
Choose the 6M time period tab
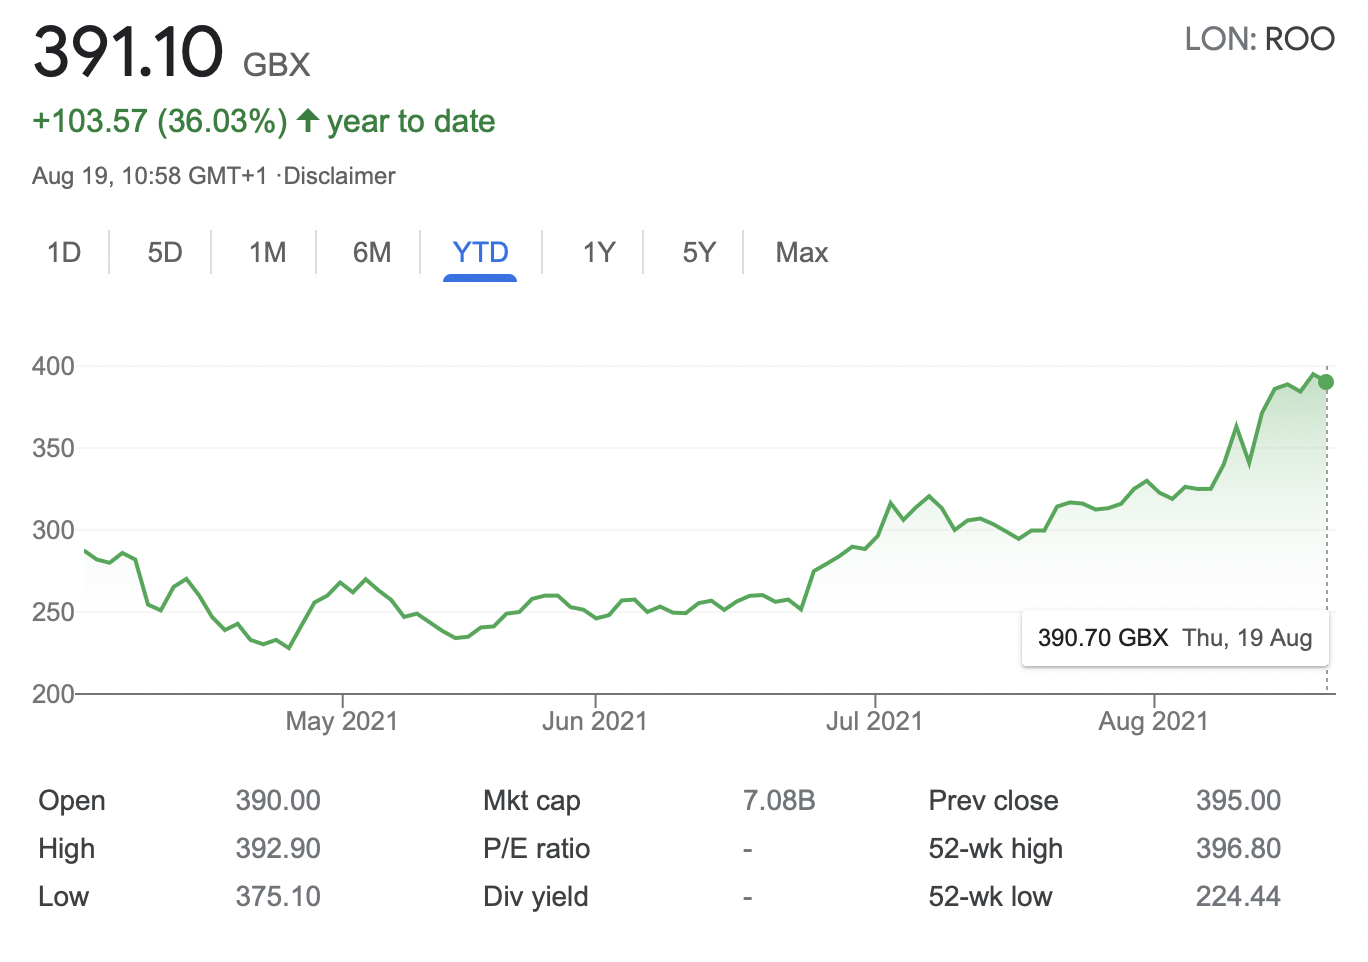tap(372, 252)
